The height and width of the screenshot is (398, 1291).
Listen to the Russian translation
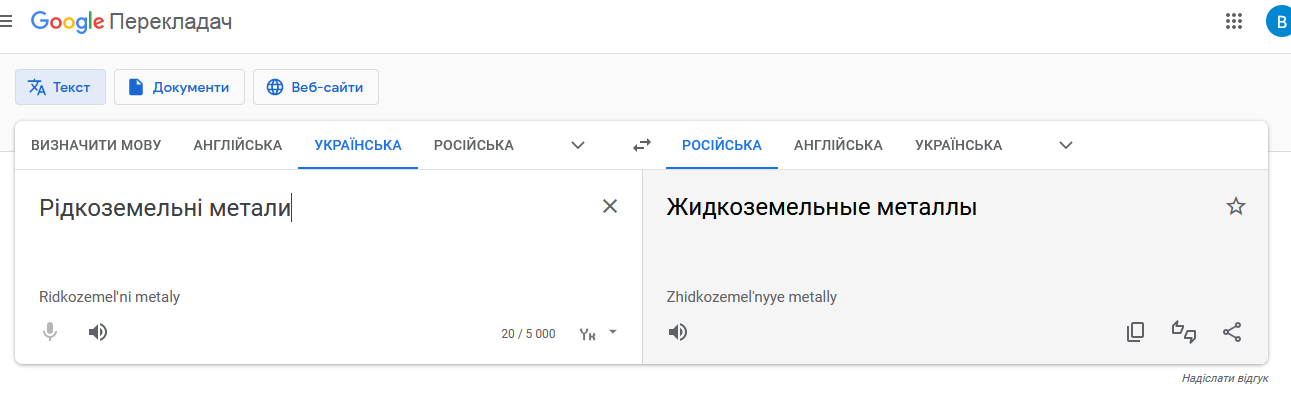(x=678, y=332)
